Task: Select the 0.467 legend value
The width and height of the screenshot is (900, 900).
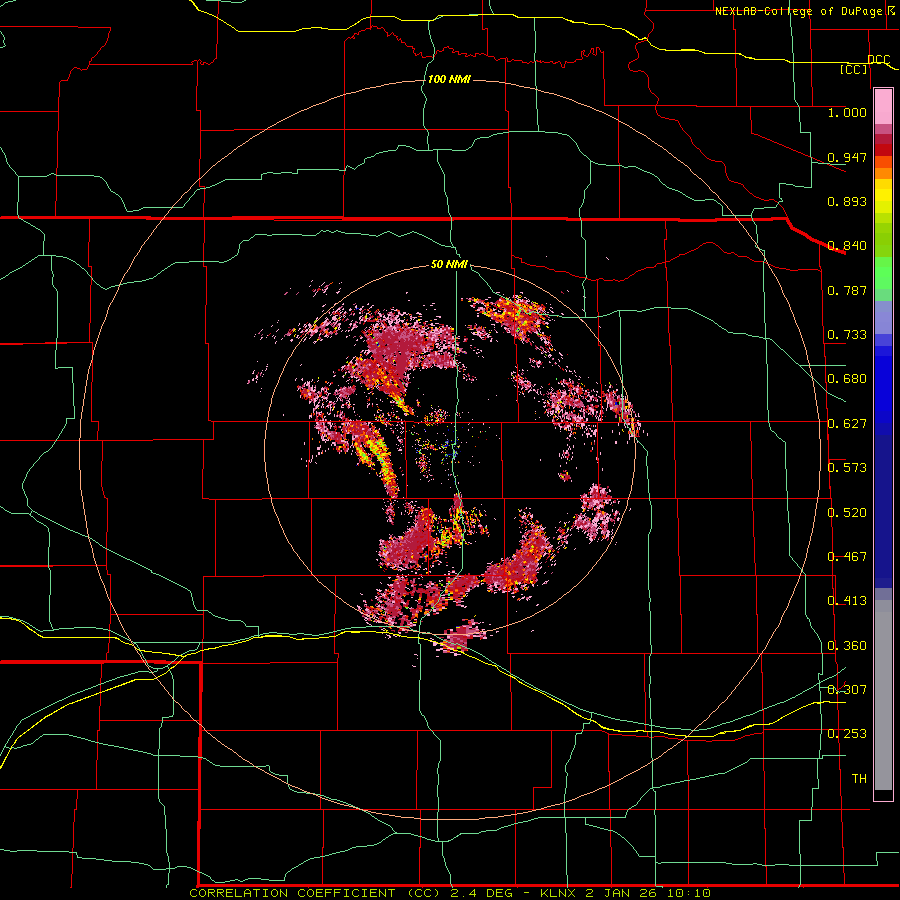Action: coord(847,556)
